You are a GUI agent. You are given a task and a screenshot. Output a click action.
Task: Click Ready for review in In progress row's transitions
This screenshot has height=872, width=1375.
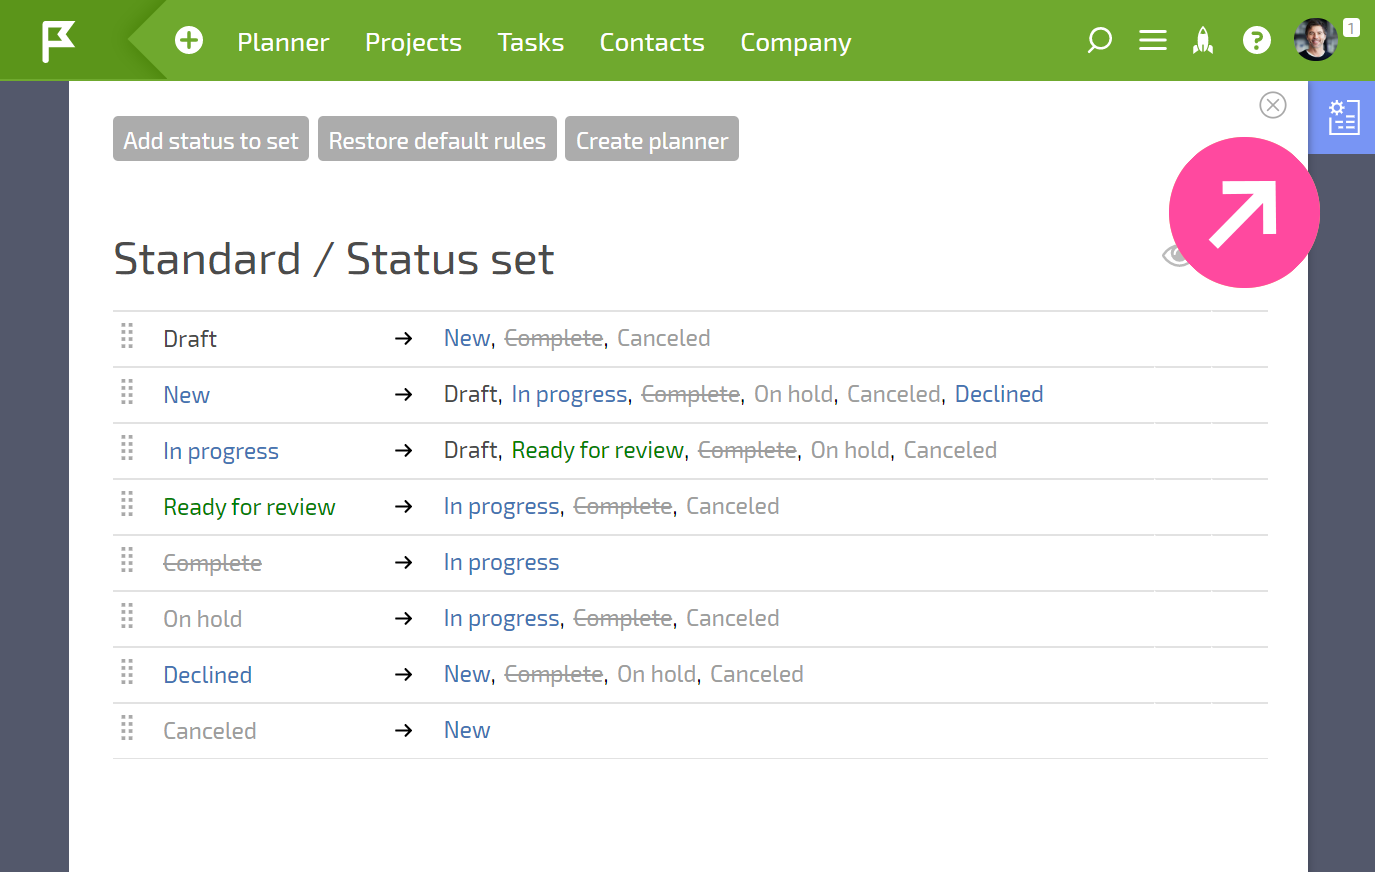(598, 450)
